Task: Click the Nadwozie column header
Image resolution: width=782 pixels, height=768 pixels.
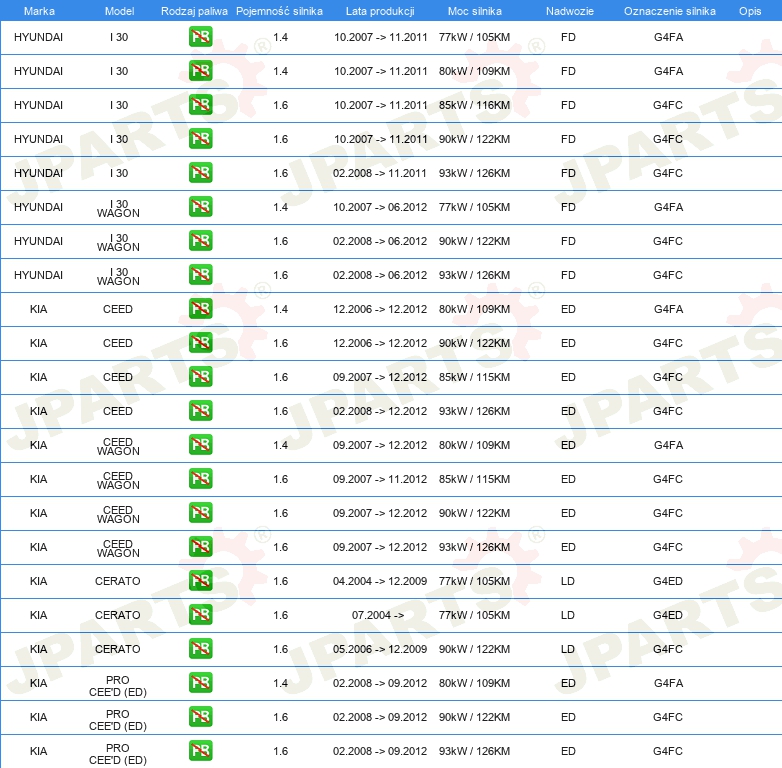Action: pos(568,10)
